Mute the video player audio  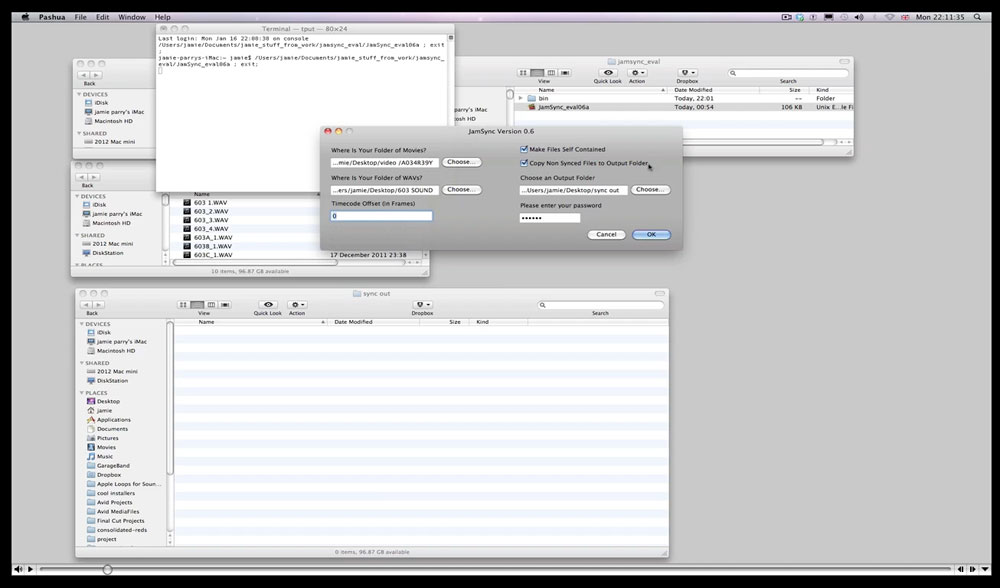tap(18, 570)
